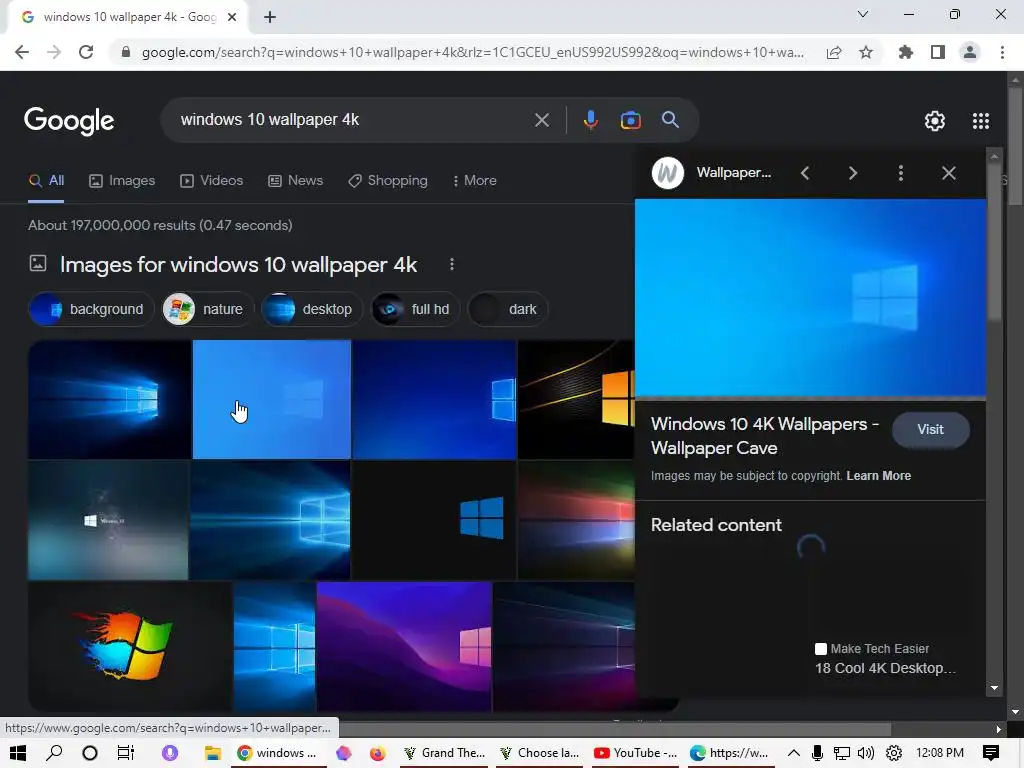Switch to News tab
The image size is (1024, 768).
coord(295,181)
